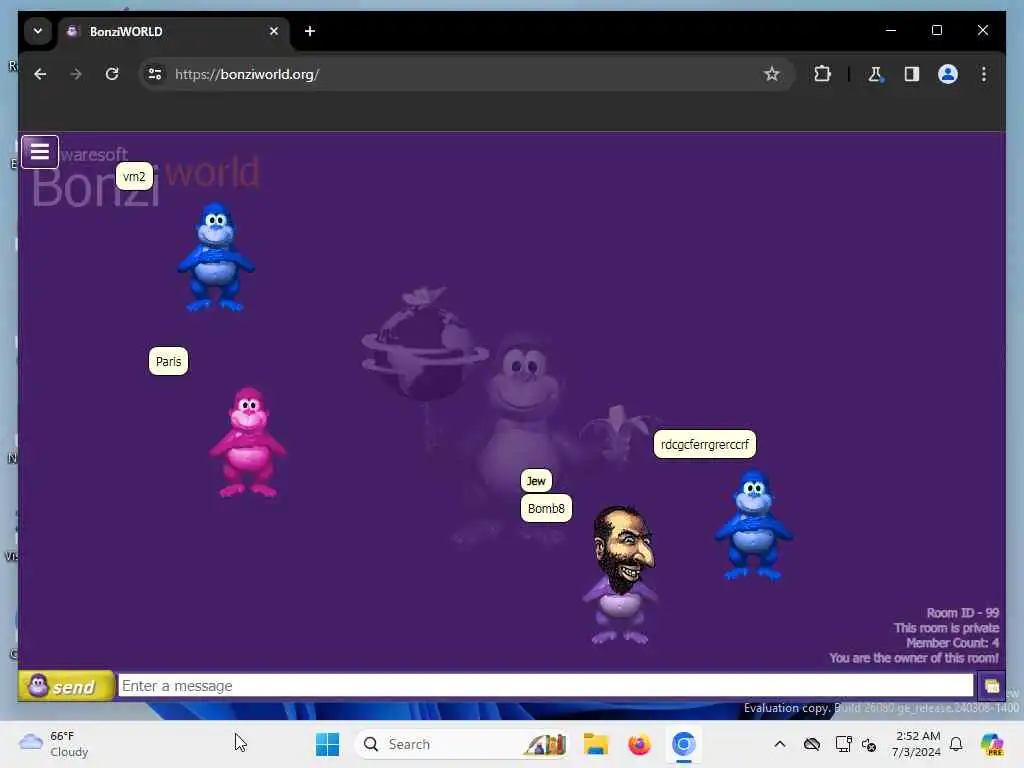This screenshot has width=1024, height=768.
Task: Launch Copilot preview from taskbar
Action: (991, 744)
